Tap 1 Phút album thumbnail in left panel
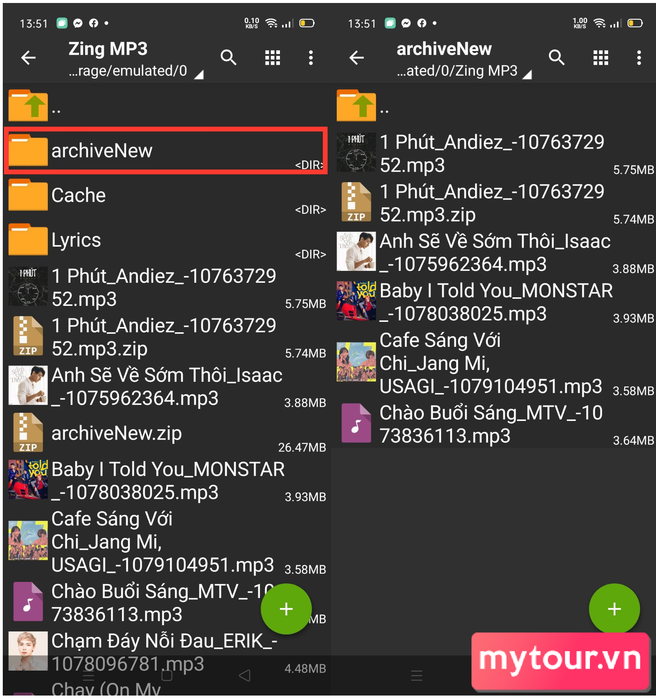Viewport: 656px width, 700px height. pyautogui.click(x=28, y=287)
